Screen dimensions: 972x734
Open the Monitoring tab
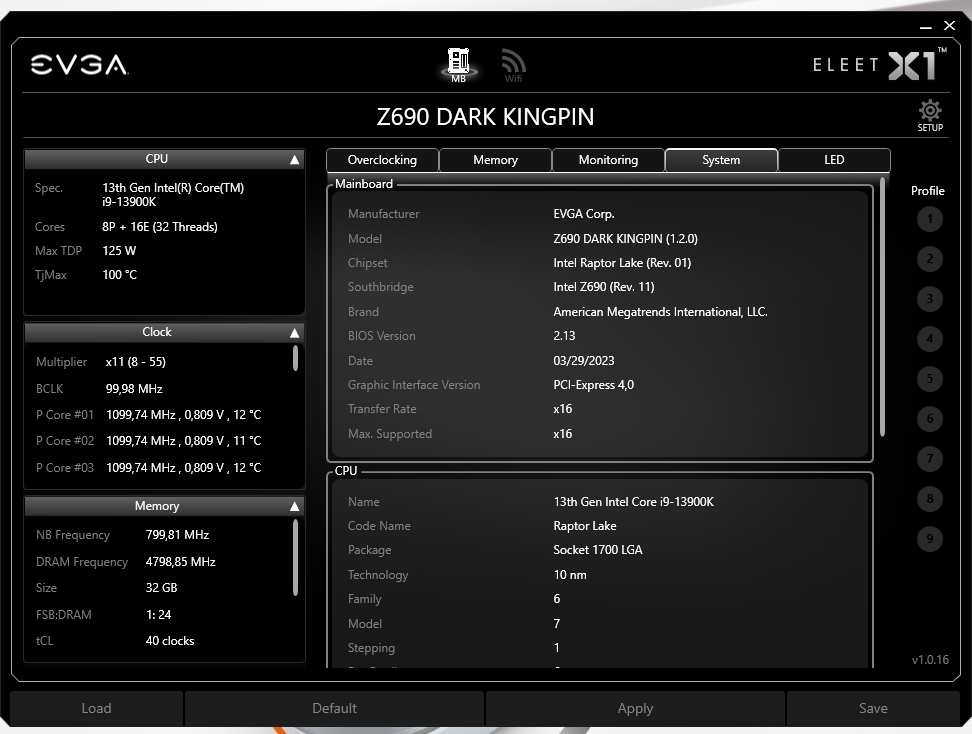(x=608, y=159)
